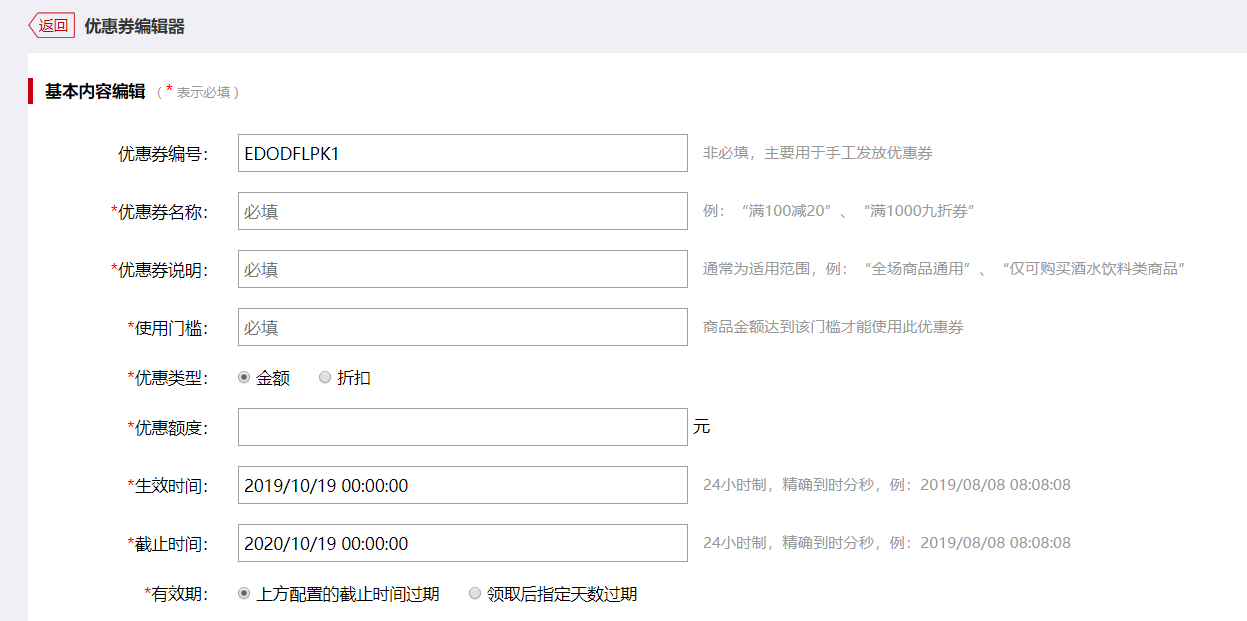Focus the 优惠券说明 input field
This screenshot has width=1247, height=621.
click(x=462, y=268)
